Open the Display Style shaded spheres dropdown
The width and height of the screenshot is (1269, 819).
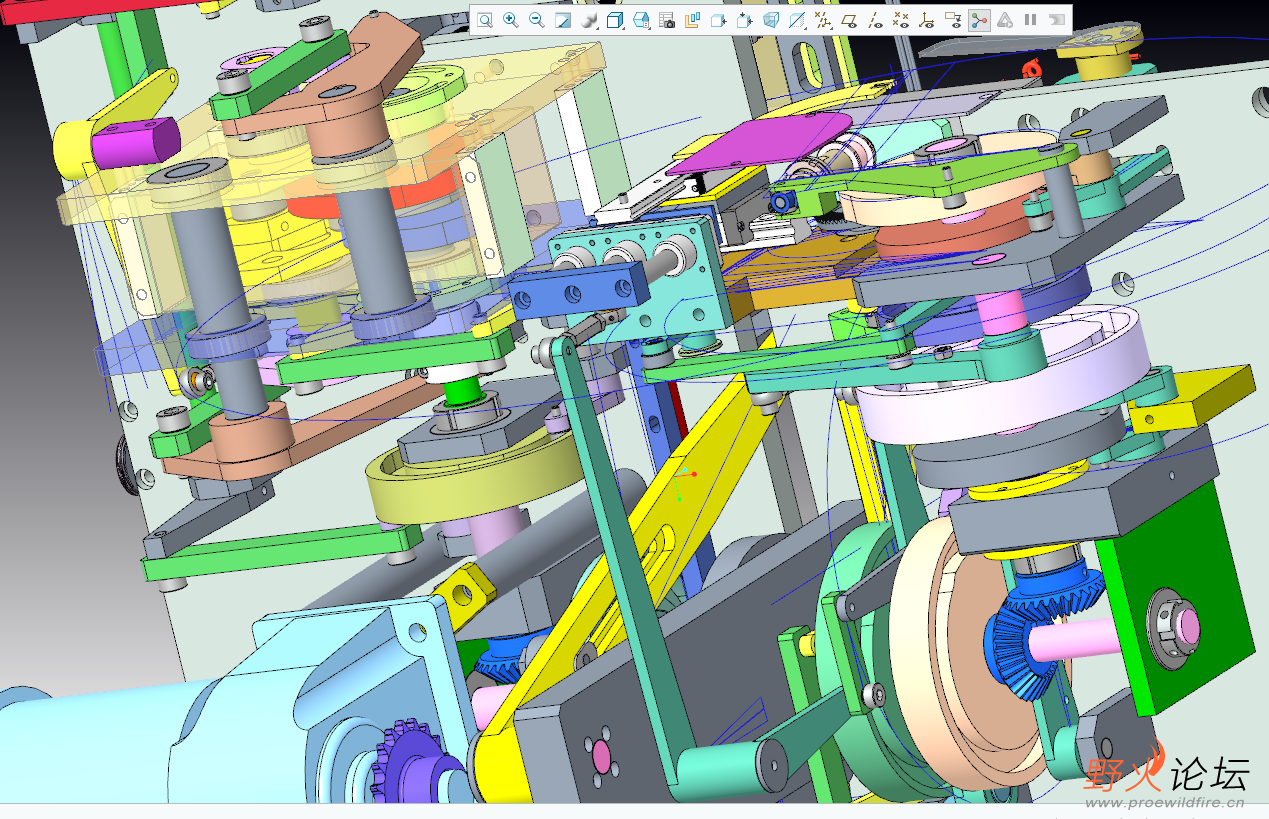[x=589, y=20]
